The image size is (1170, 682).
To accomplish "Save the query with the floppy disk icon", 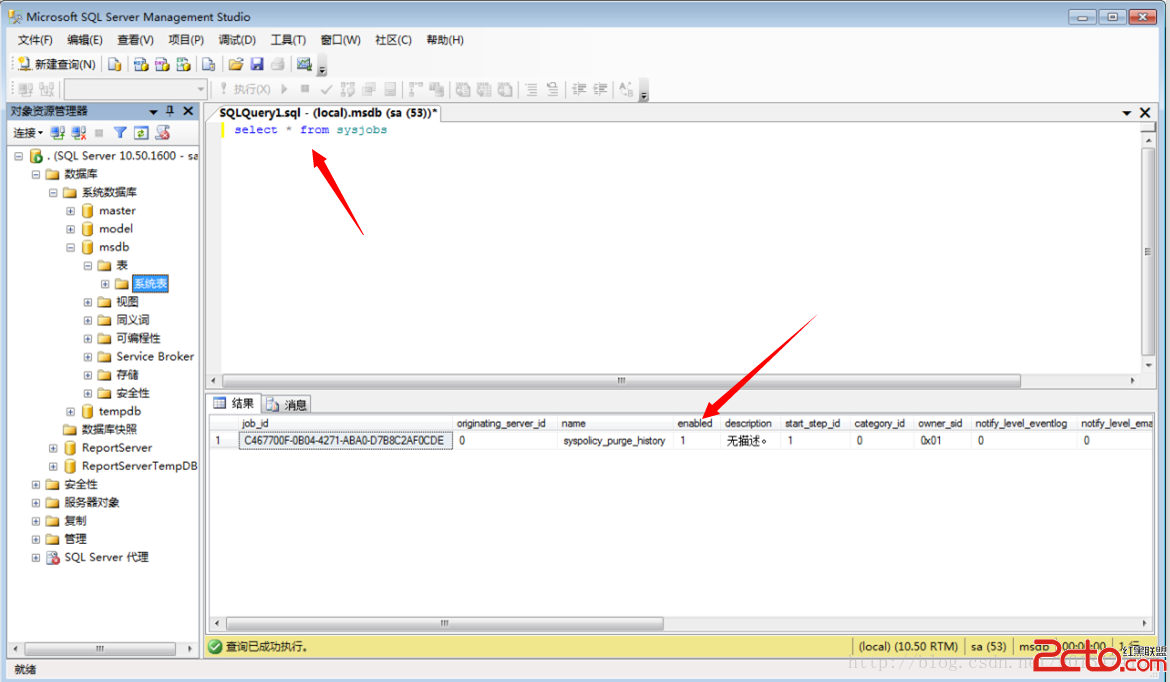I will [257, 64].
